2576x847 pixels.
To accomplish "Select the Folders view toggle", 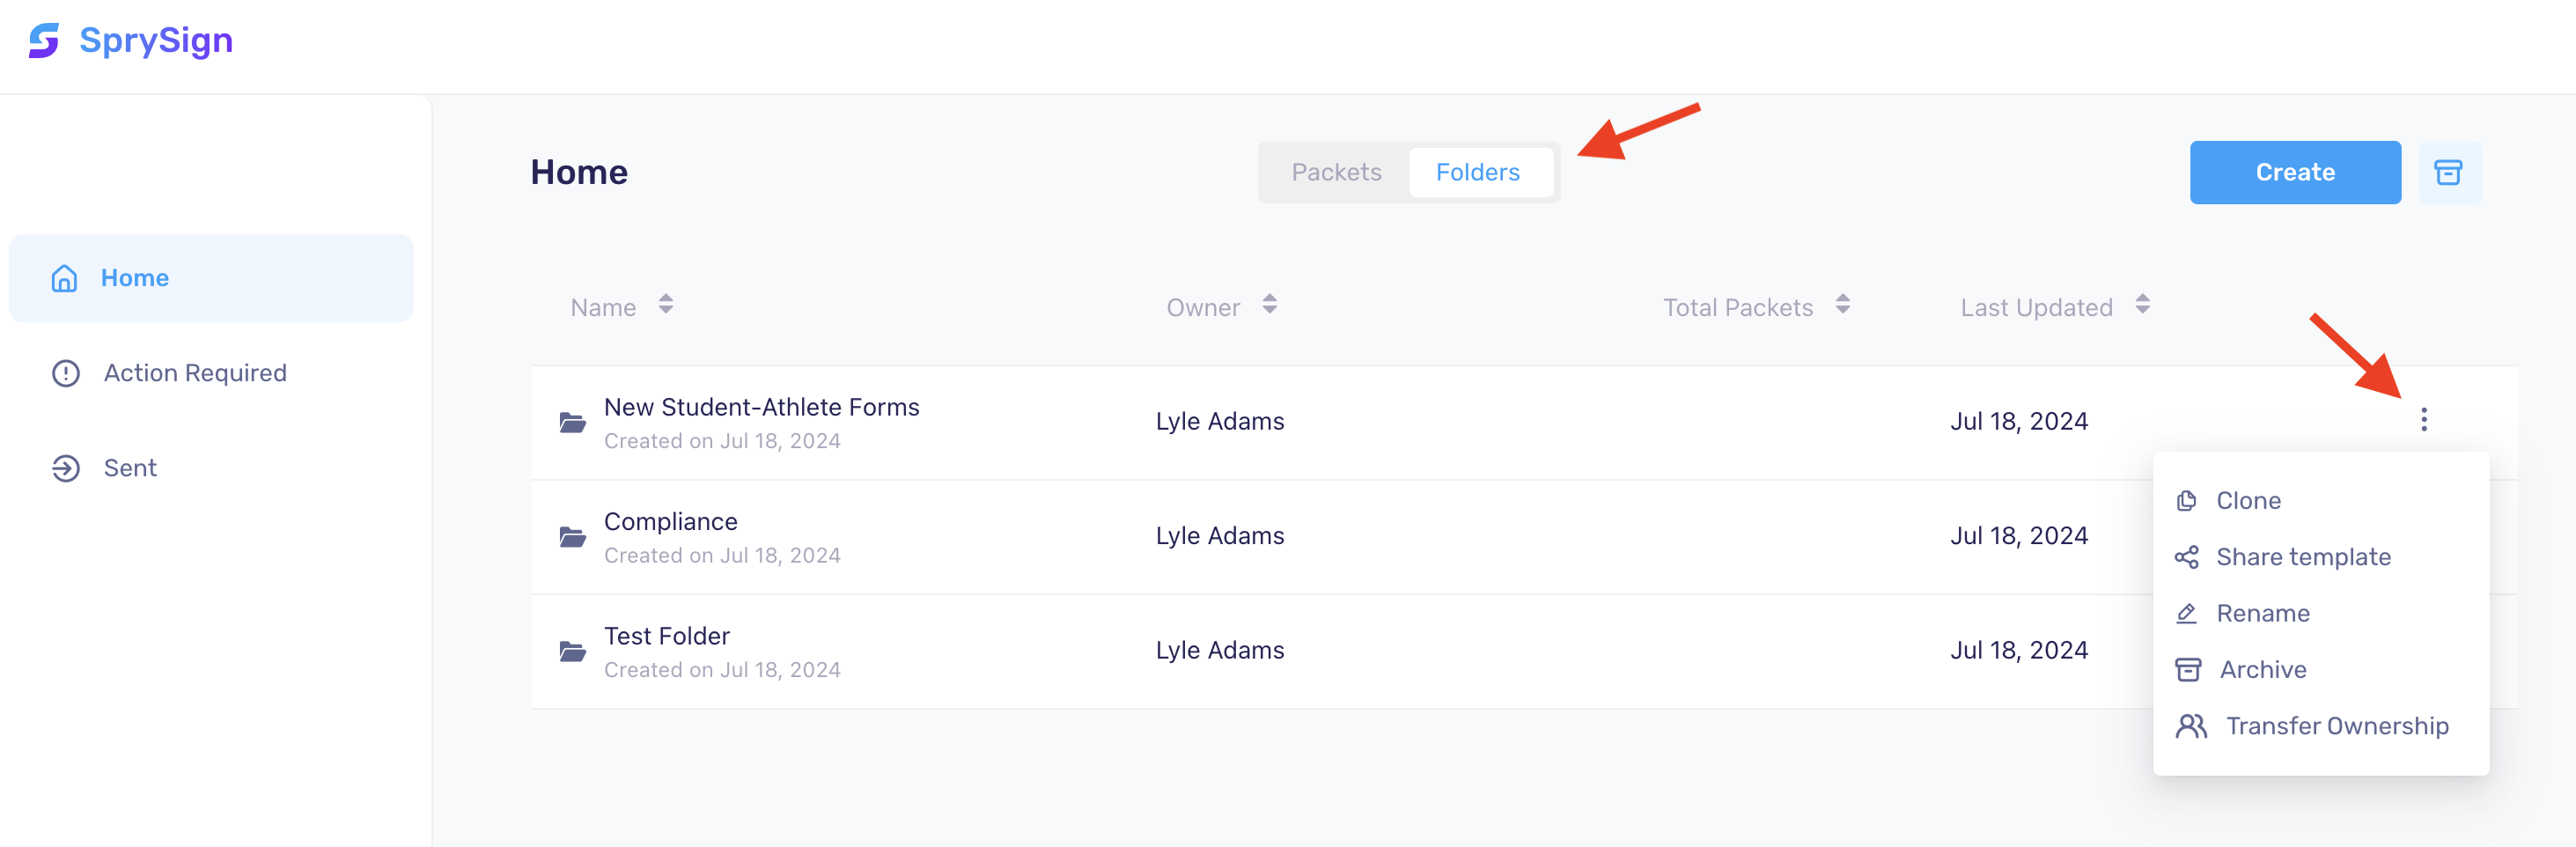I will (x=1477, y=172).
